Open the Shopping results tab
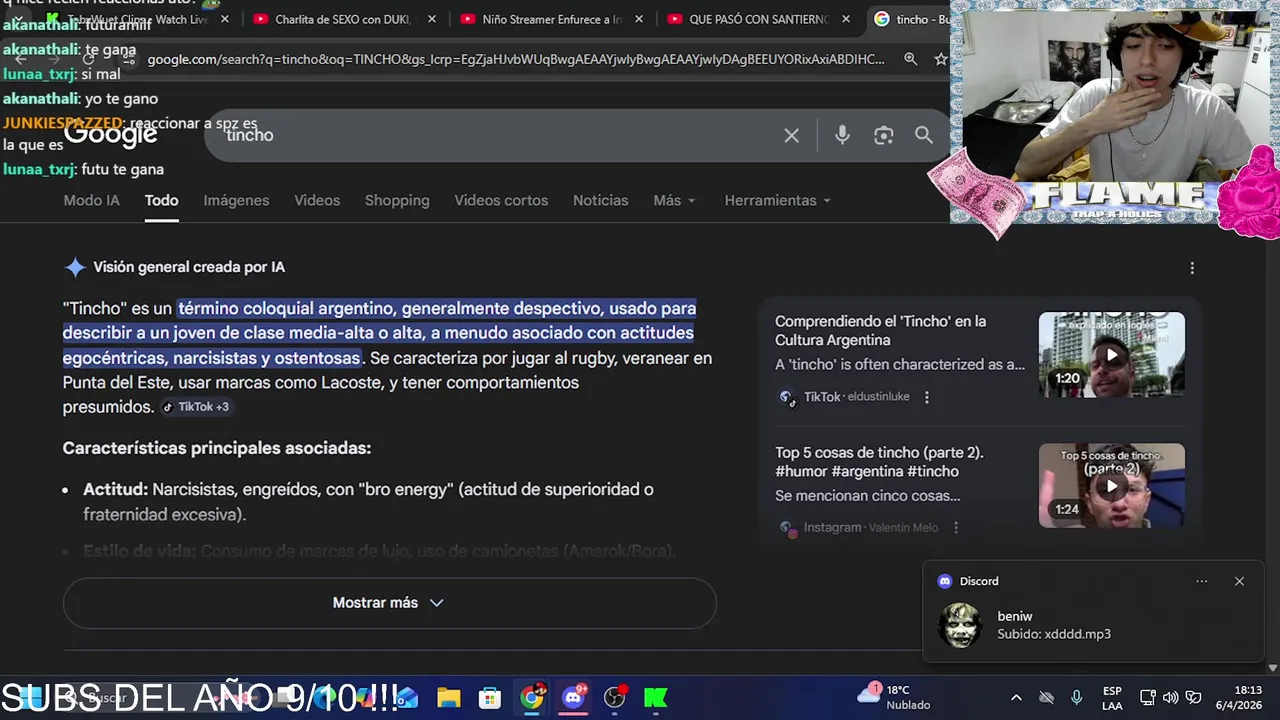The width and height of the screenshot is (1280, 720). (397, 200)
